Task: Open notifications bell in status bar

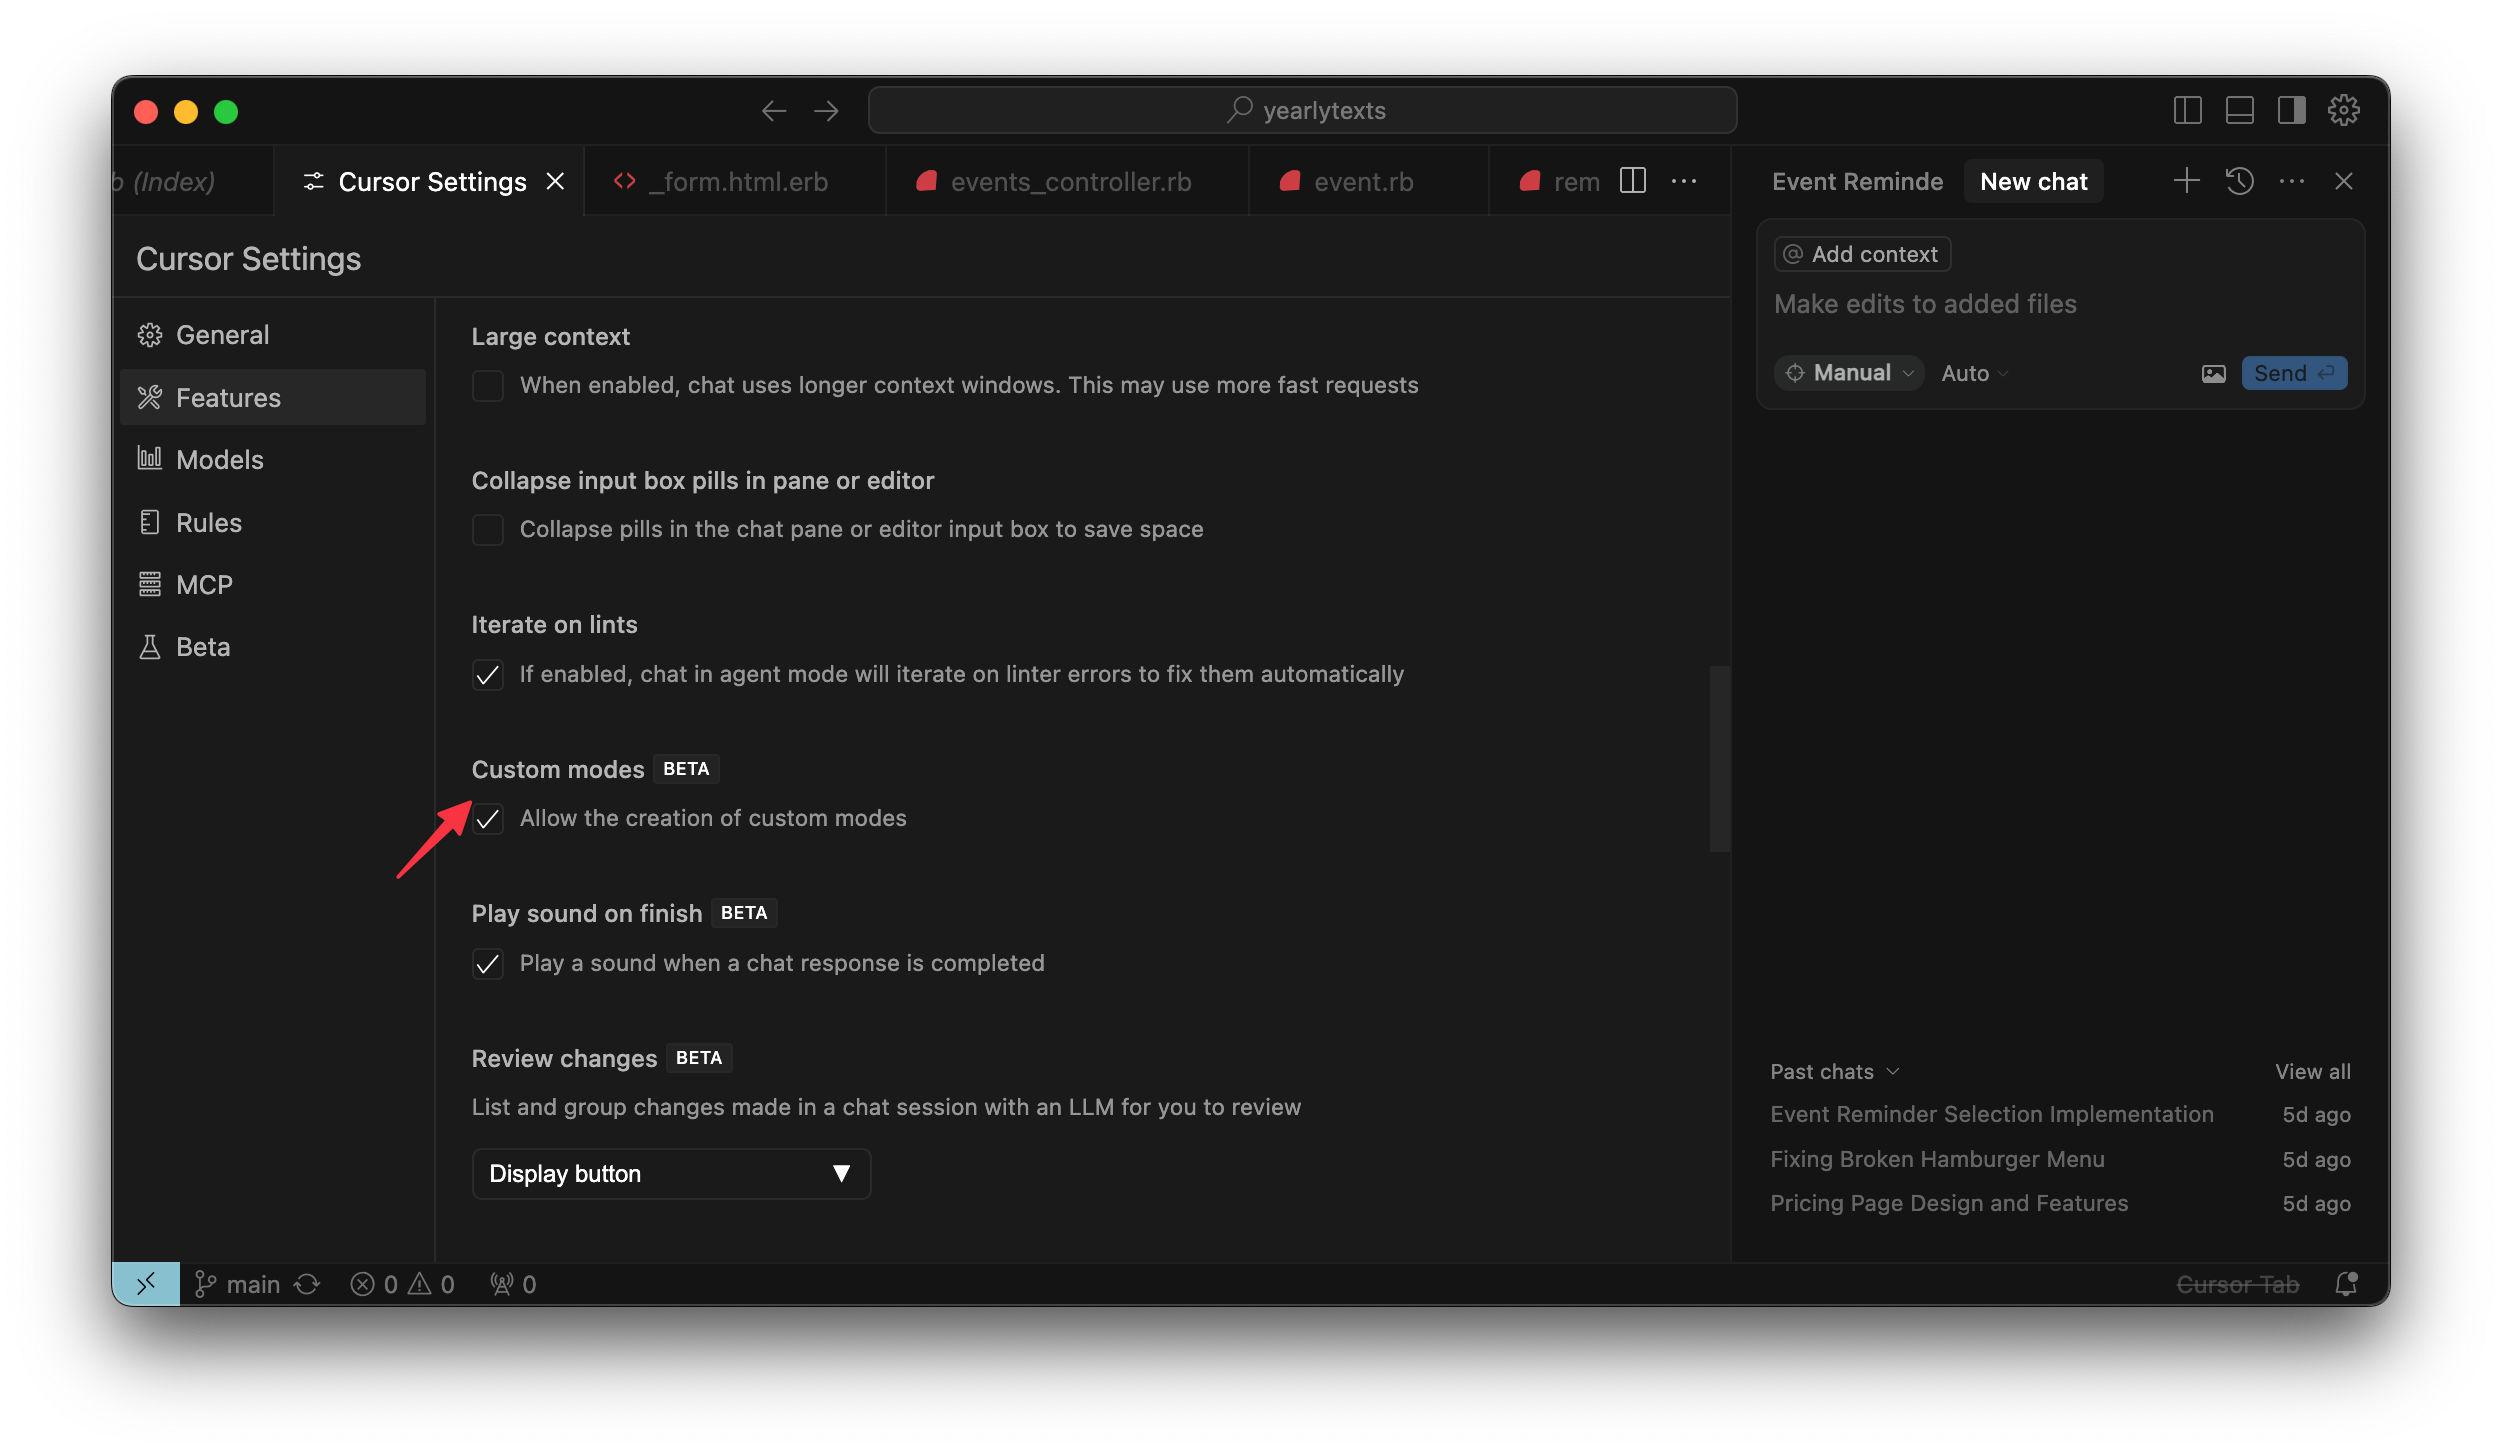Action: (2345, 1284)
